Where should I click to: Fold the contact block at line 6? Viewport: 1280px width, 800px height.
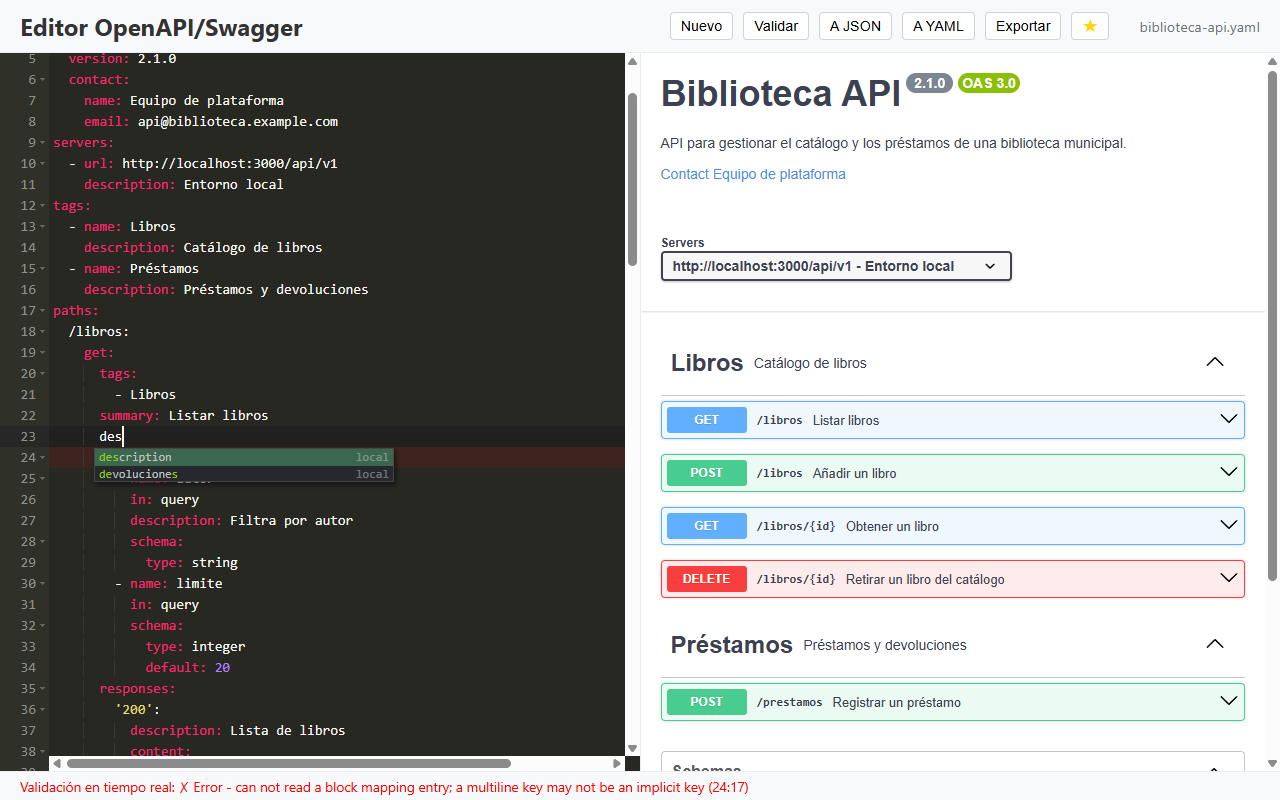click(x=45, y=79)
